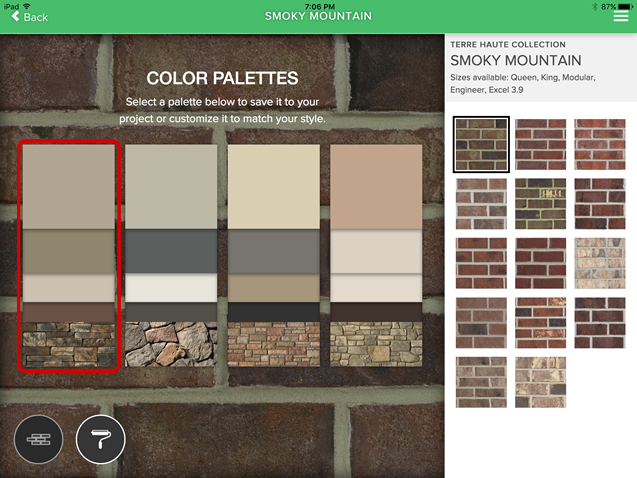
Task: Select top-row right bright red brick thumbnail
Action: click(600, 145)
